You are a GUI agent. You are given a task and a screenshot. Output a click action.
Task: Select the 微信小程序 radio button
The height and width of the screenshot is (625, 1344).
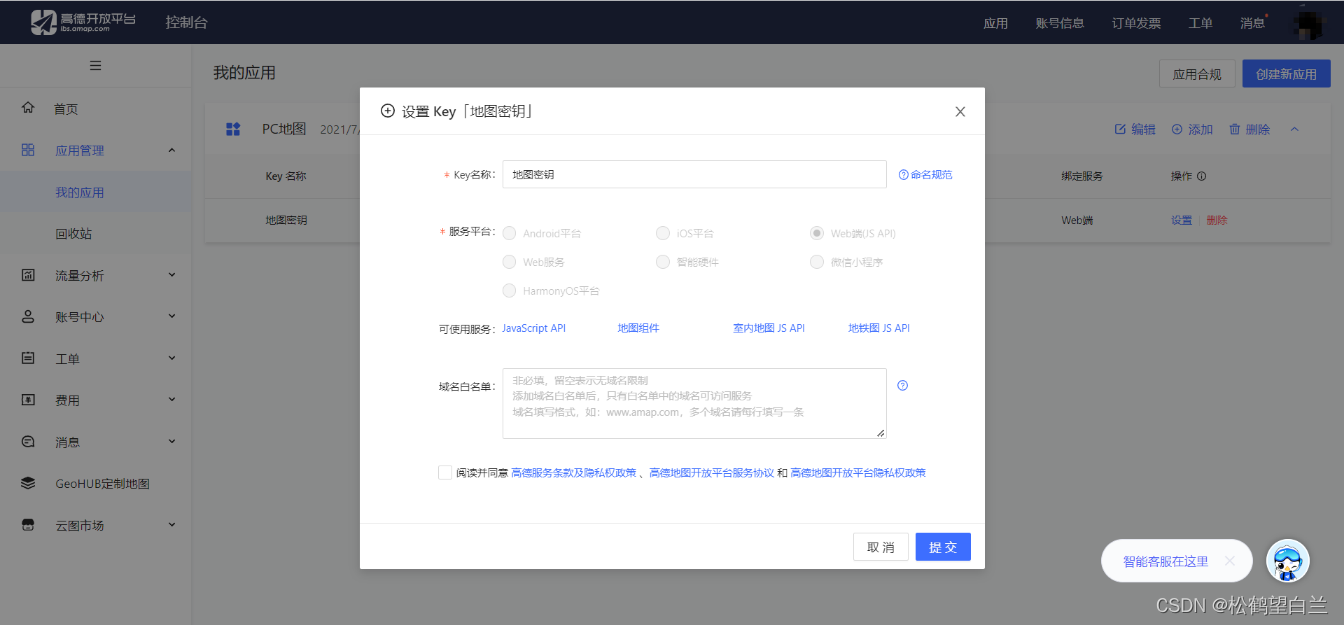pos(817,262)
